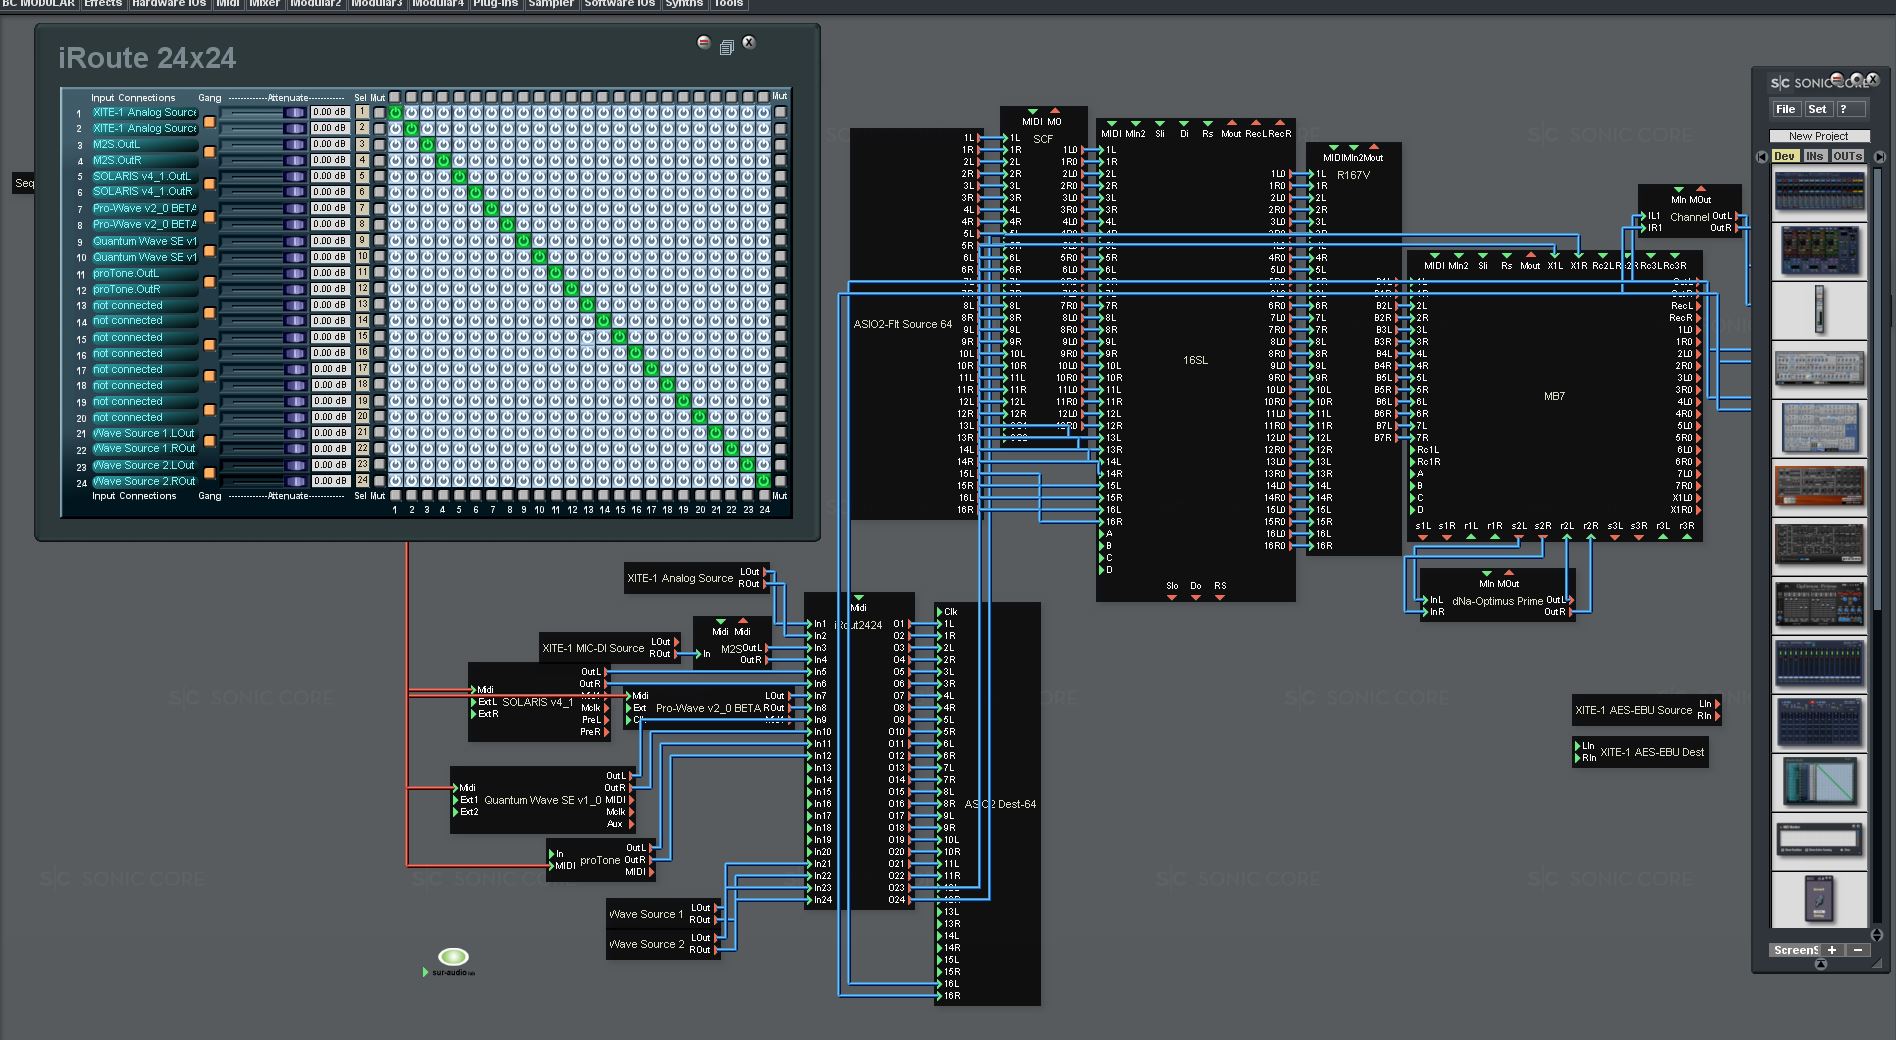The image size is (1896, 1040).
Task: Enable routing node at row 1, column 2
Action: click(411, 113)
